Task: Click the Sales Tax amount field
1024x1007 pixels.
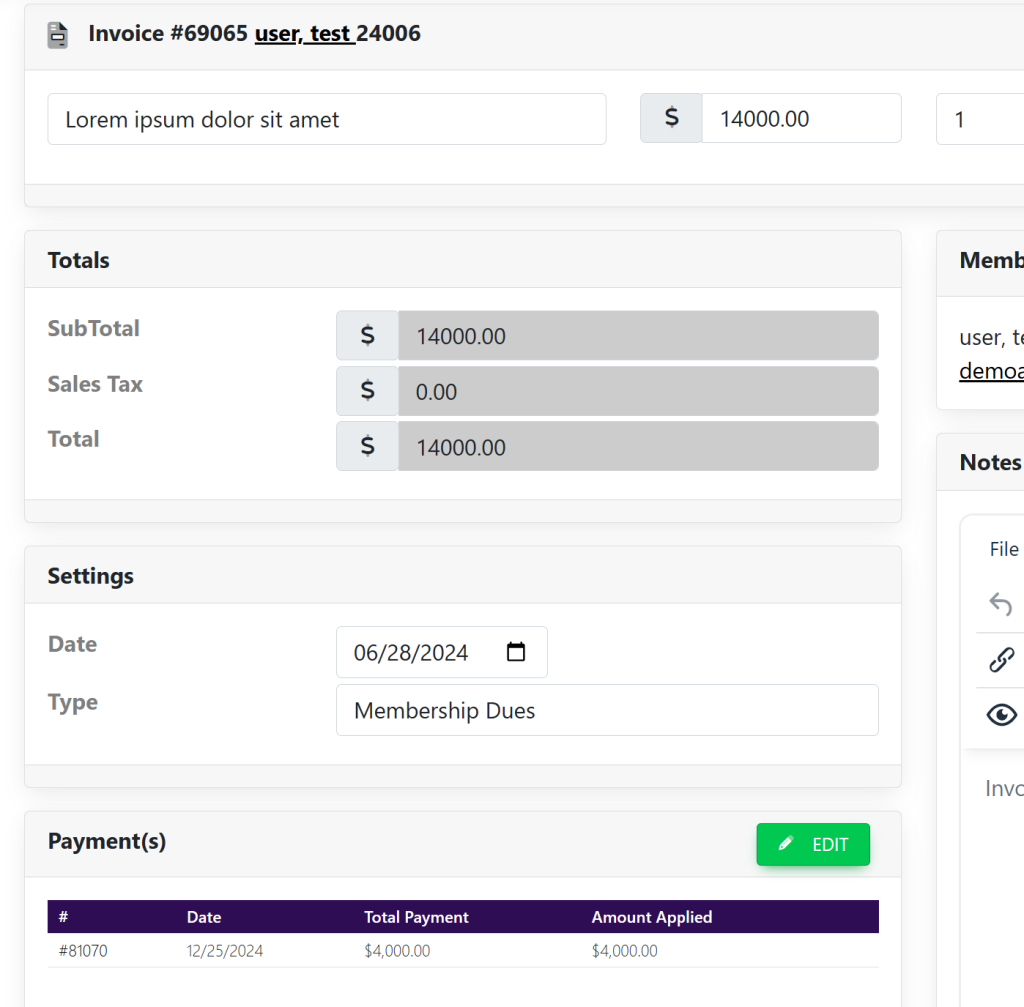Action: point(637,391)
